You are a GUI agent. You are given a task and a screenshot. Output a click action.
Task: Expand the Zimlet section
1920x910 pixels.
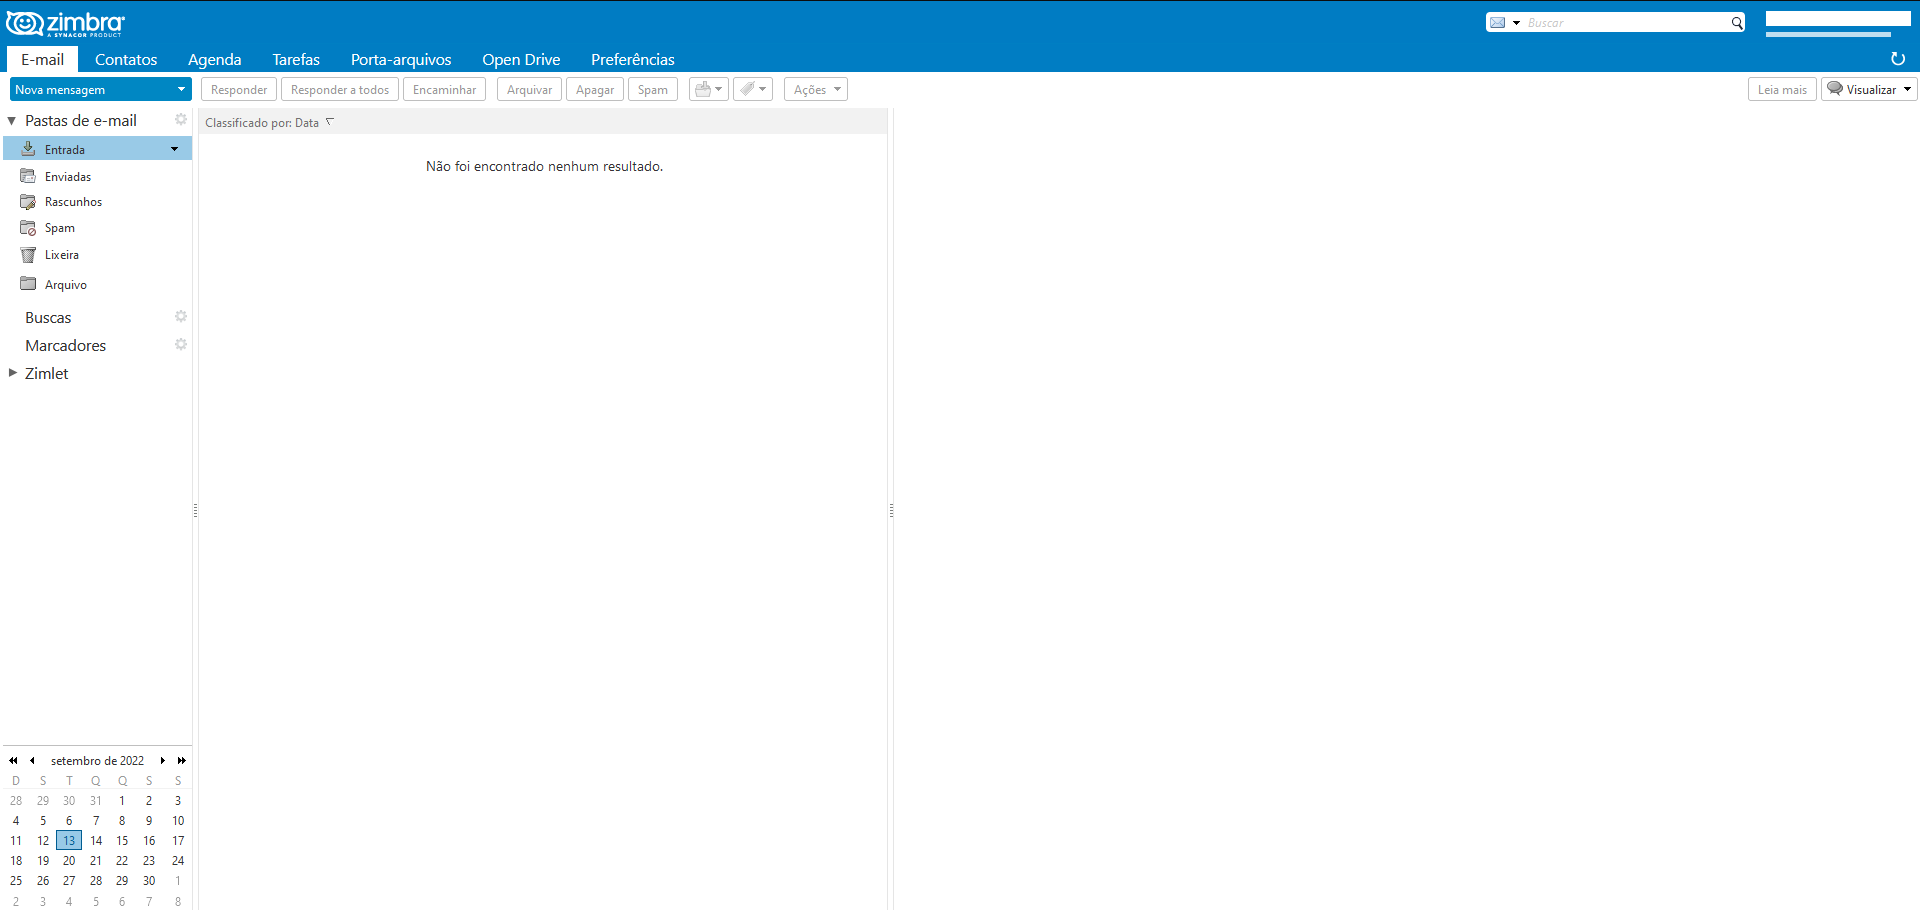[x=13, y=373]
